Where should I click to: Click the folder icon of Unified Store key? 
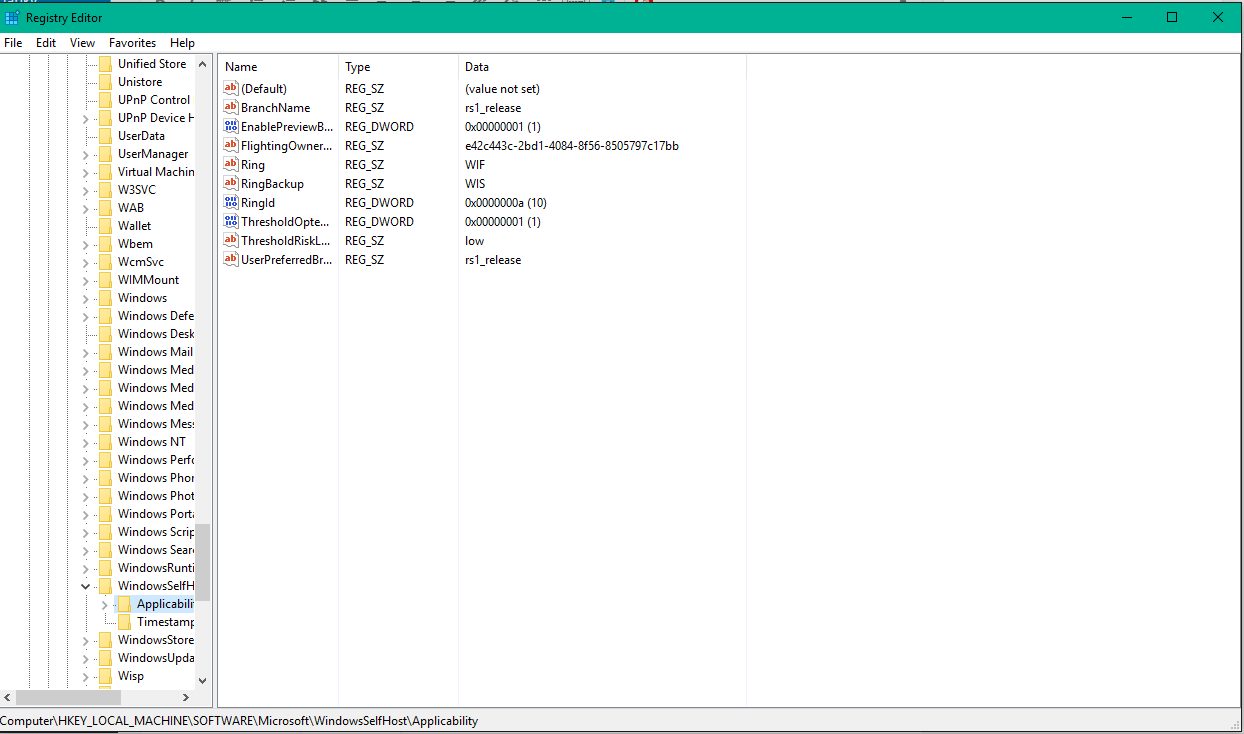[105, 64]
